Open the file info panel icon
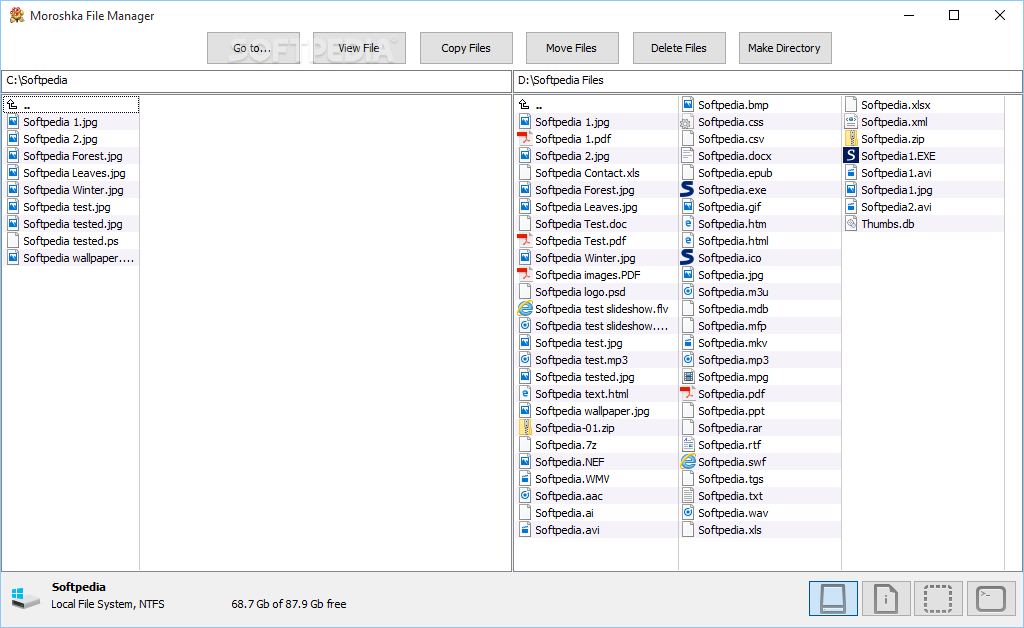 pyautogui.click(x=886, y=598)
